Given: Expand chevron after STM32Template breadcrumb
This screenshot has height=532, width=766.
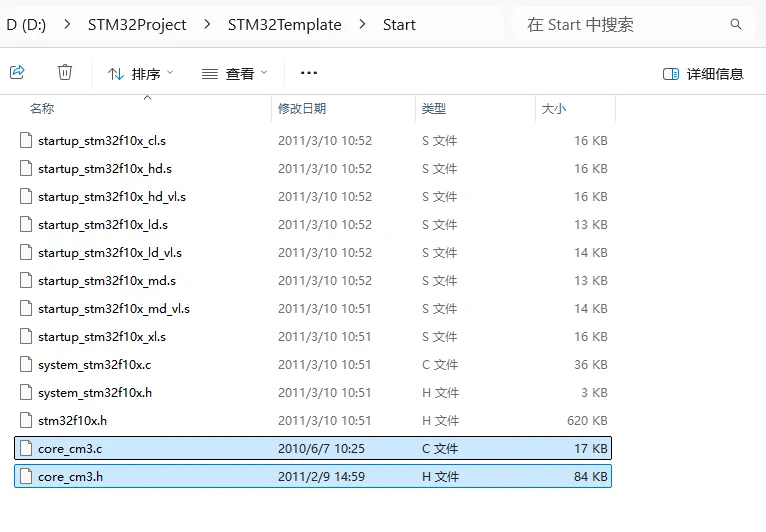Looking at the screenshot, I should click(x=362, y=24).
